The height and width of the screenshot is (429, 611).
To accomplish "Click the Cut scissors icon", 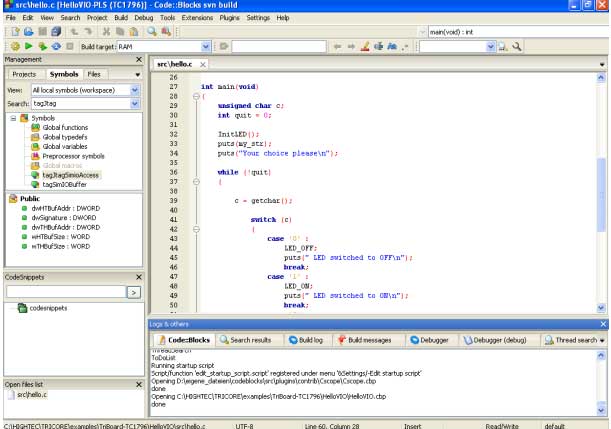I will [x=106, y=32].
